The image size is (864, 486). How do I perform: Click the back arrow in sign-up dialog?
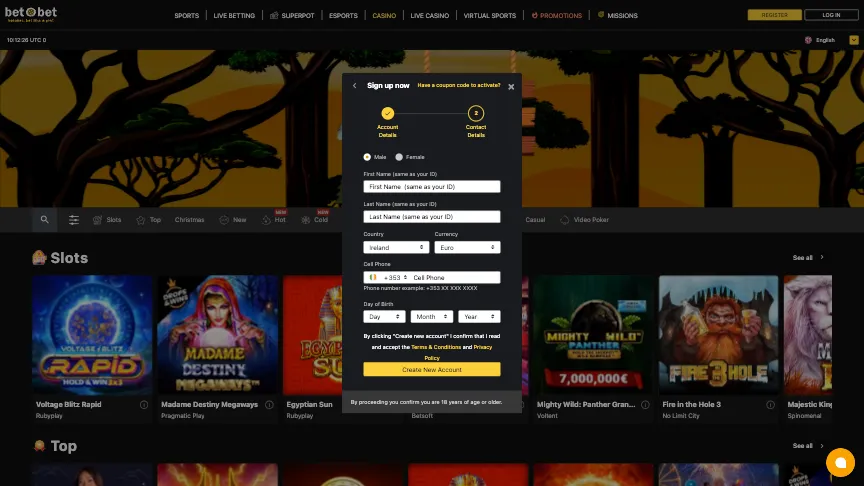click(354, 85)
